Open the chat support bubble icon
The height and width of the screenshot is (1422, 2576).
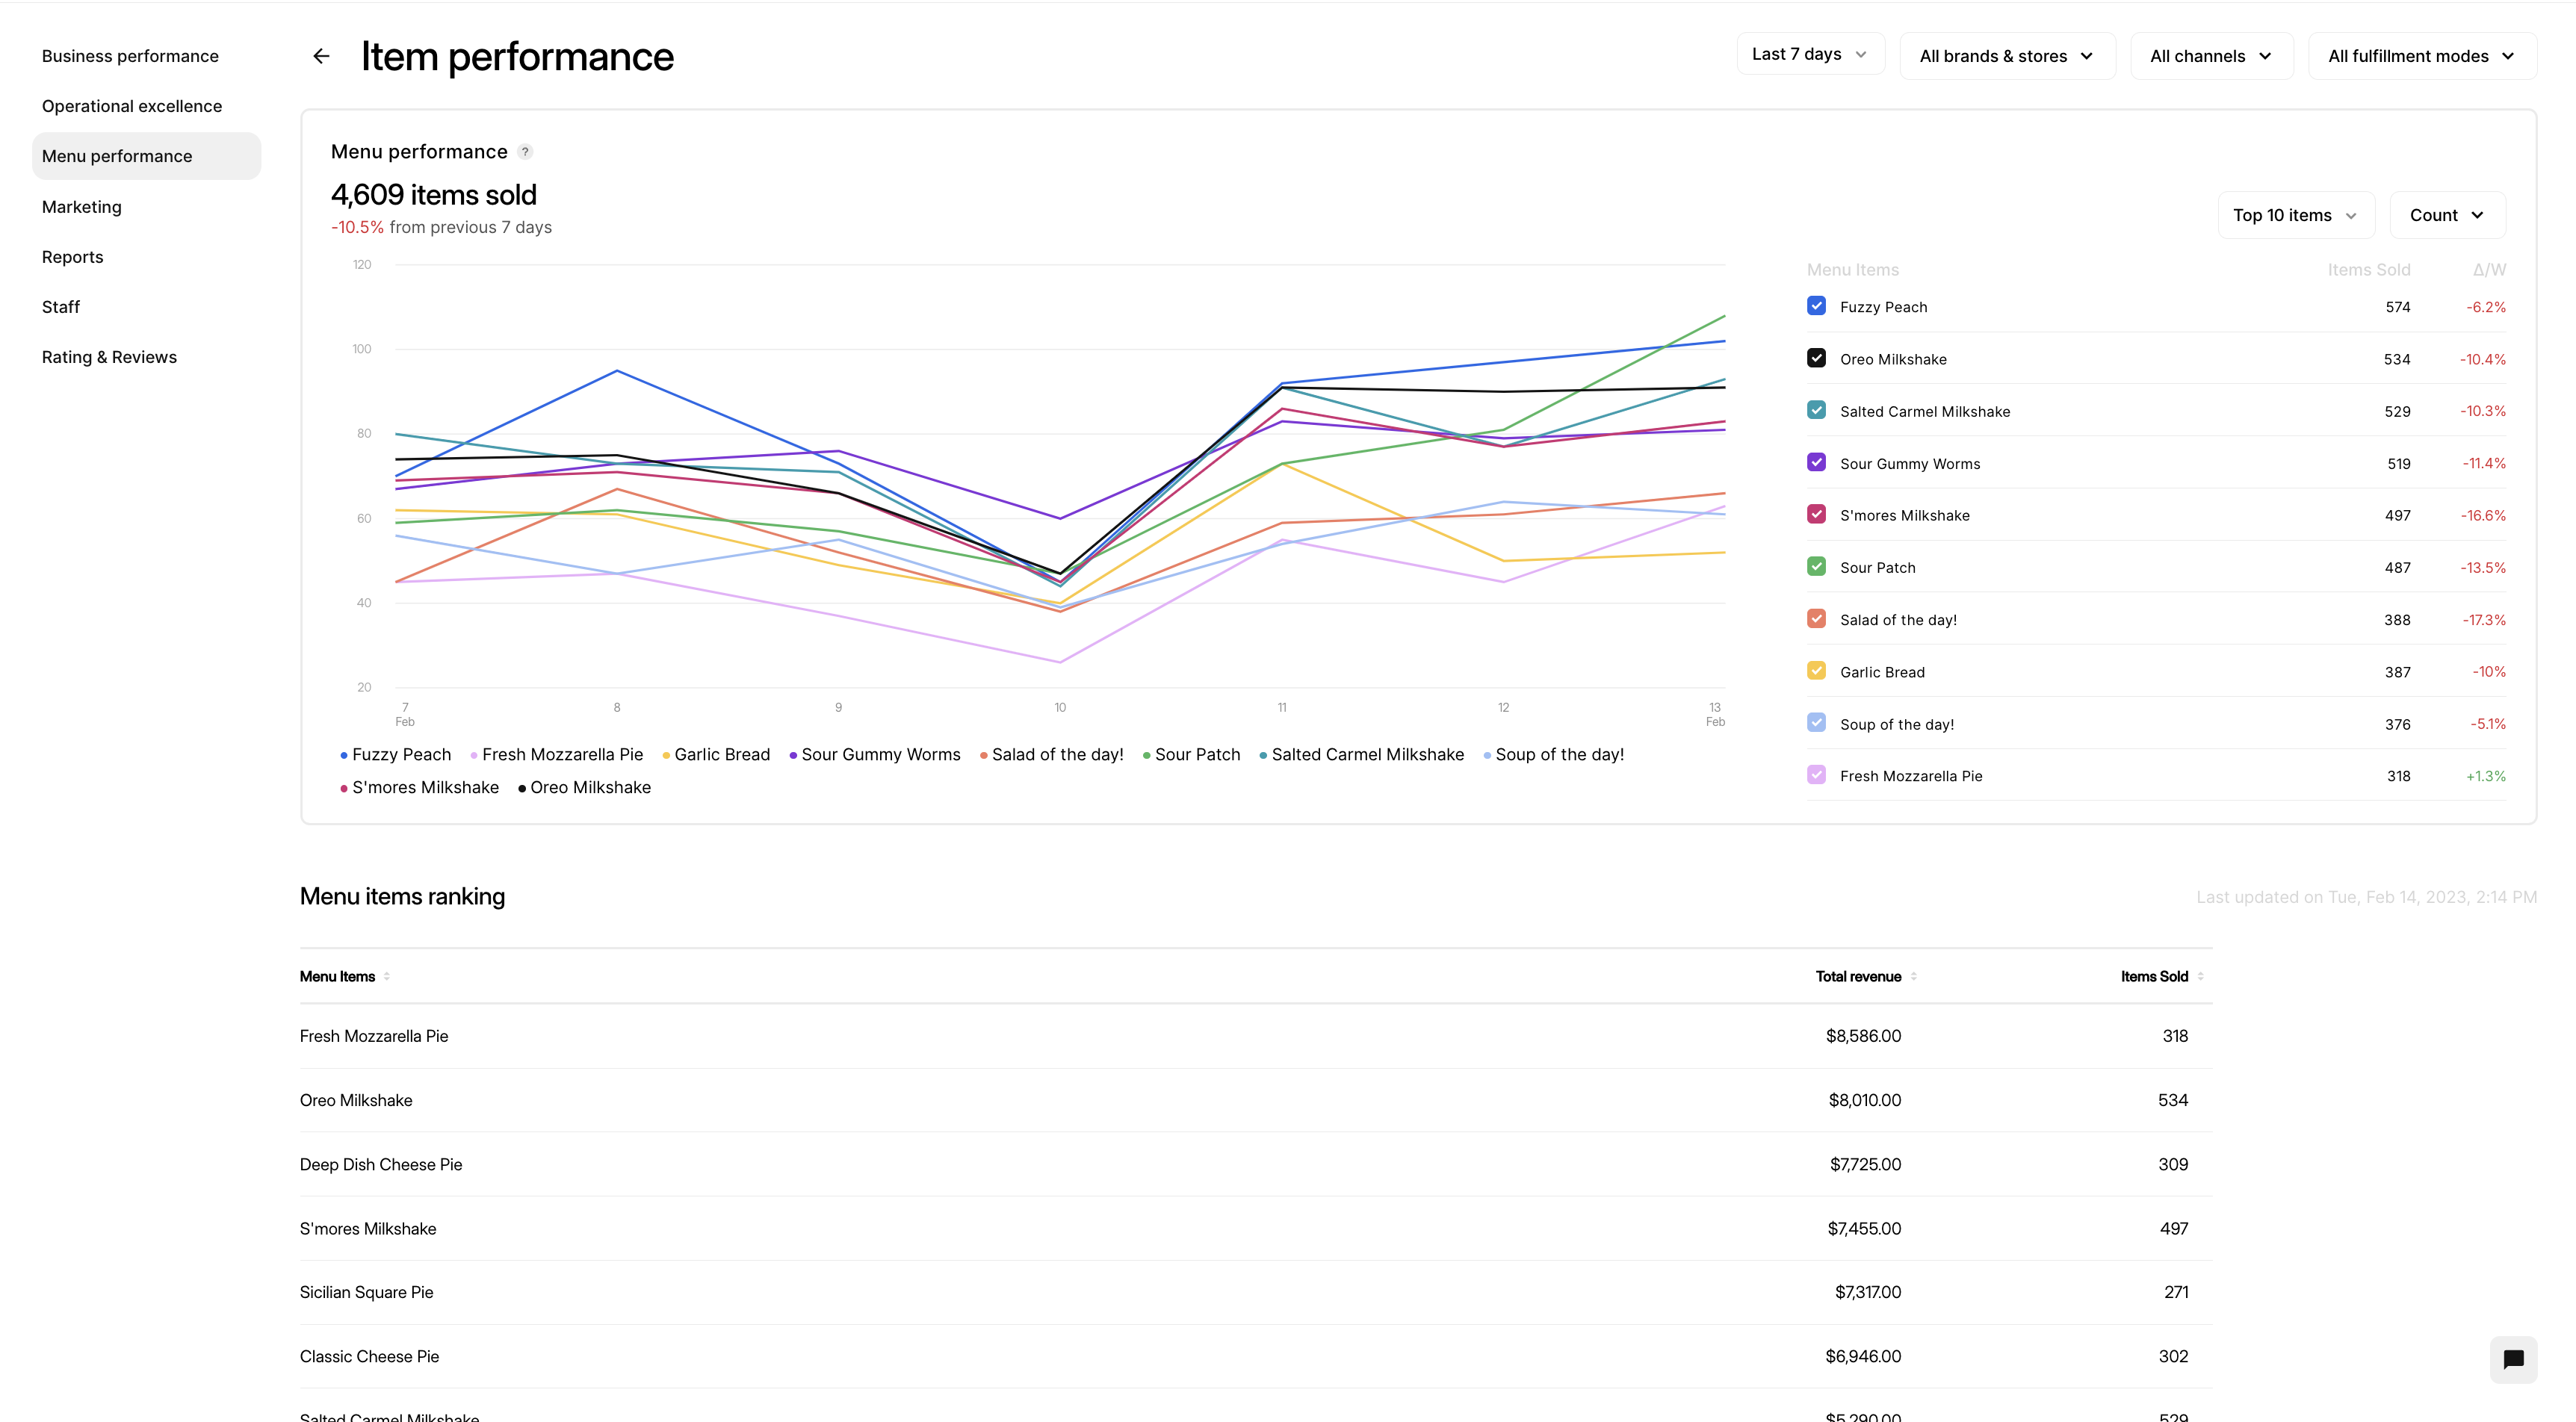coord(2513,1359)
